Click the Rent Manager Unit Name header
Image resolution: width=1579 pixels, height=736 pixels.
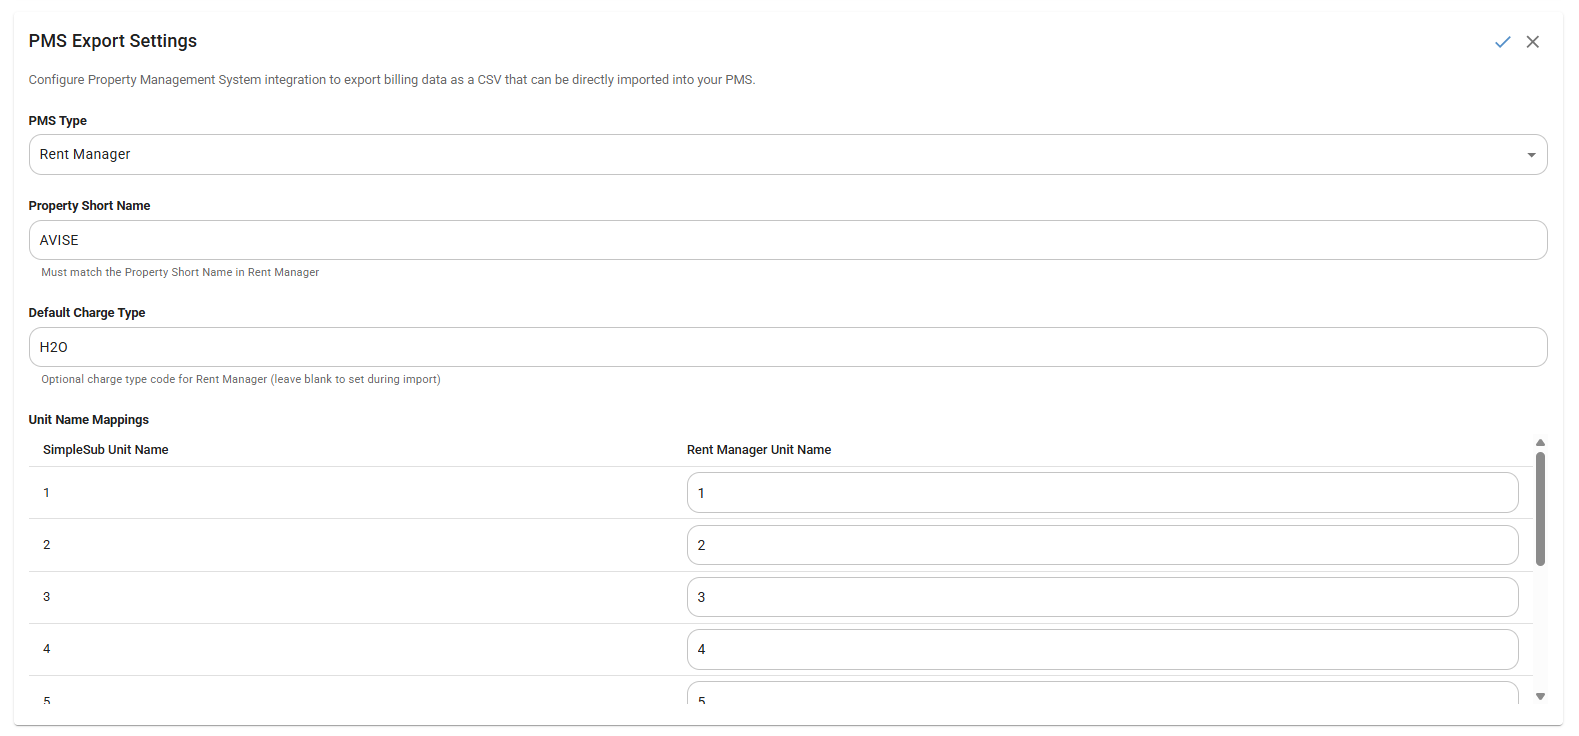coord(759,450)
